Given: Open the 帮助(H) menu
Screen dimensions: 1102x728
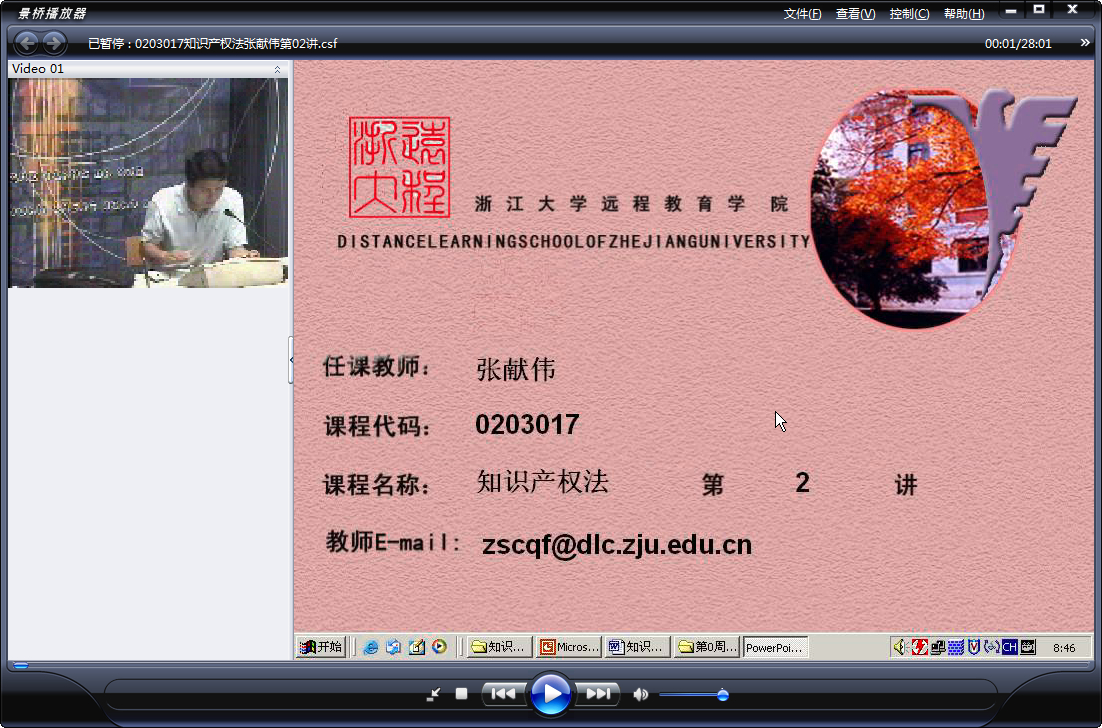Looking at the screenshot, I should click(x=964, y=14).
